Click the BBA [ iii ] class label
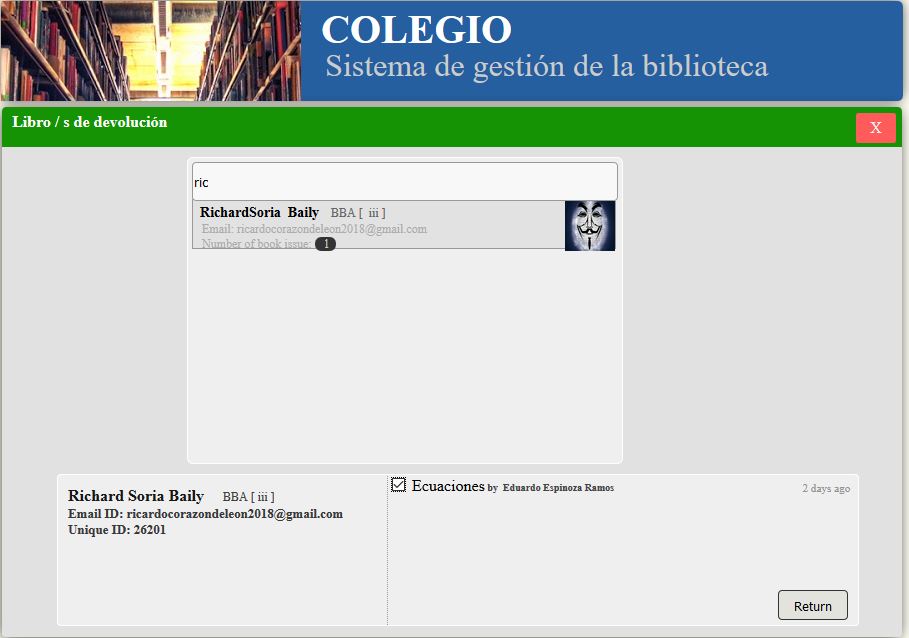The width and height of the screenshot is (909, 638). tap(249, 496)
